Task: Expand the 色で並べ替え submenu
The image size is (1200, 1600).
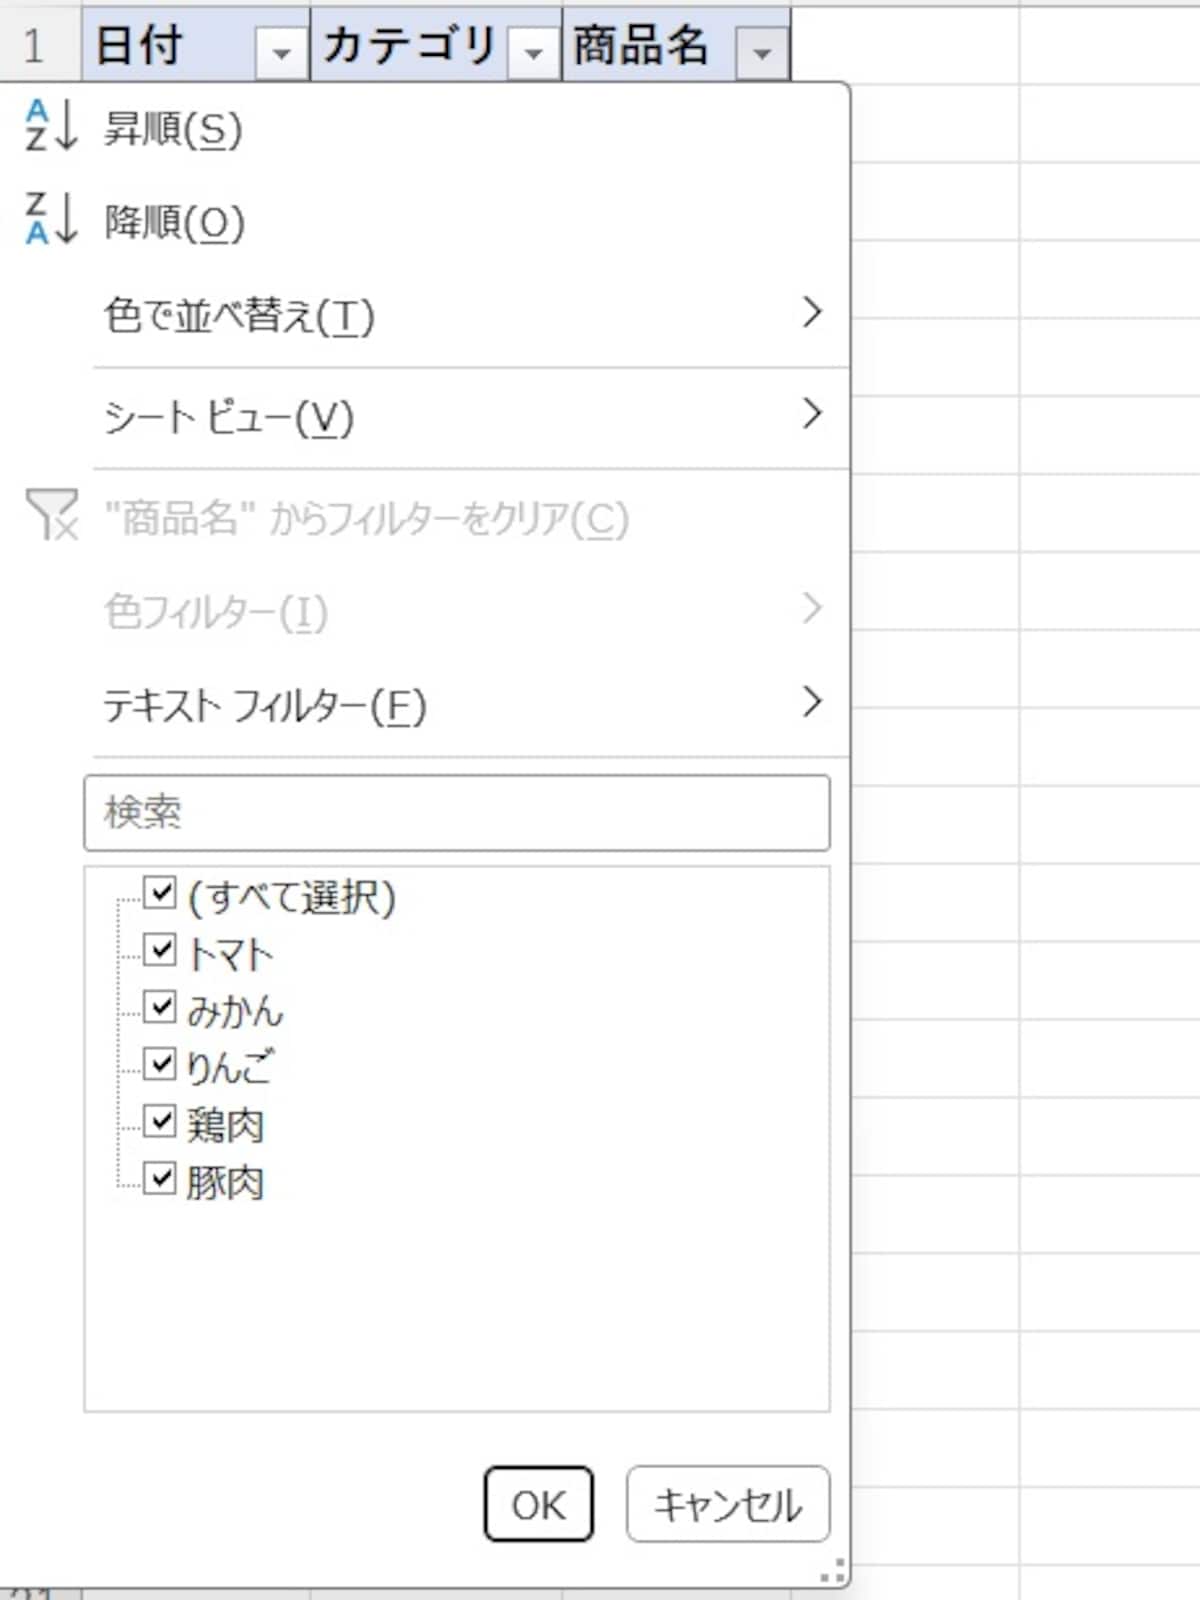Action: point(240,315)
